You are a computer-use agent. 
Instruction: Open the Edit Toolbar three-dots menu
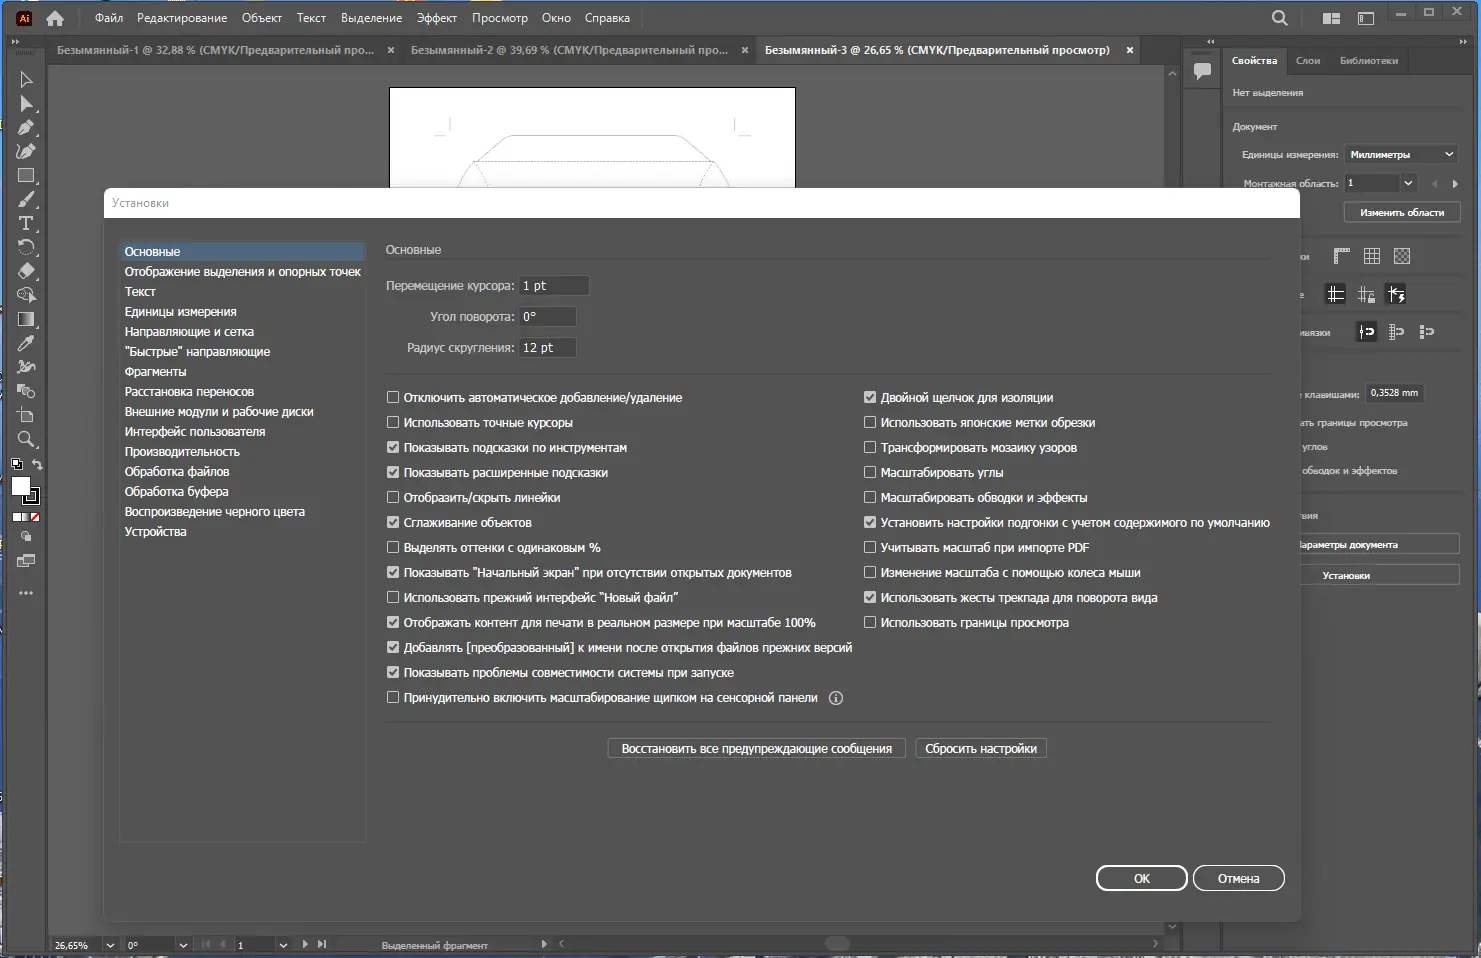coord(26,593)
